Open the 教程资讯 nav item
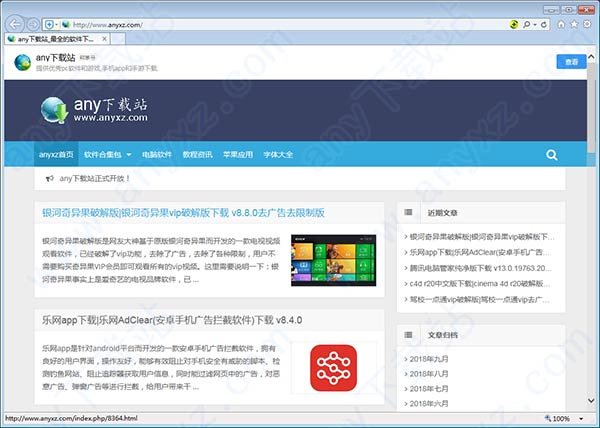The width and height of the screenshot is (600, 428). point(197,155)
